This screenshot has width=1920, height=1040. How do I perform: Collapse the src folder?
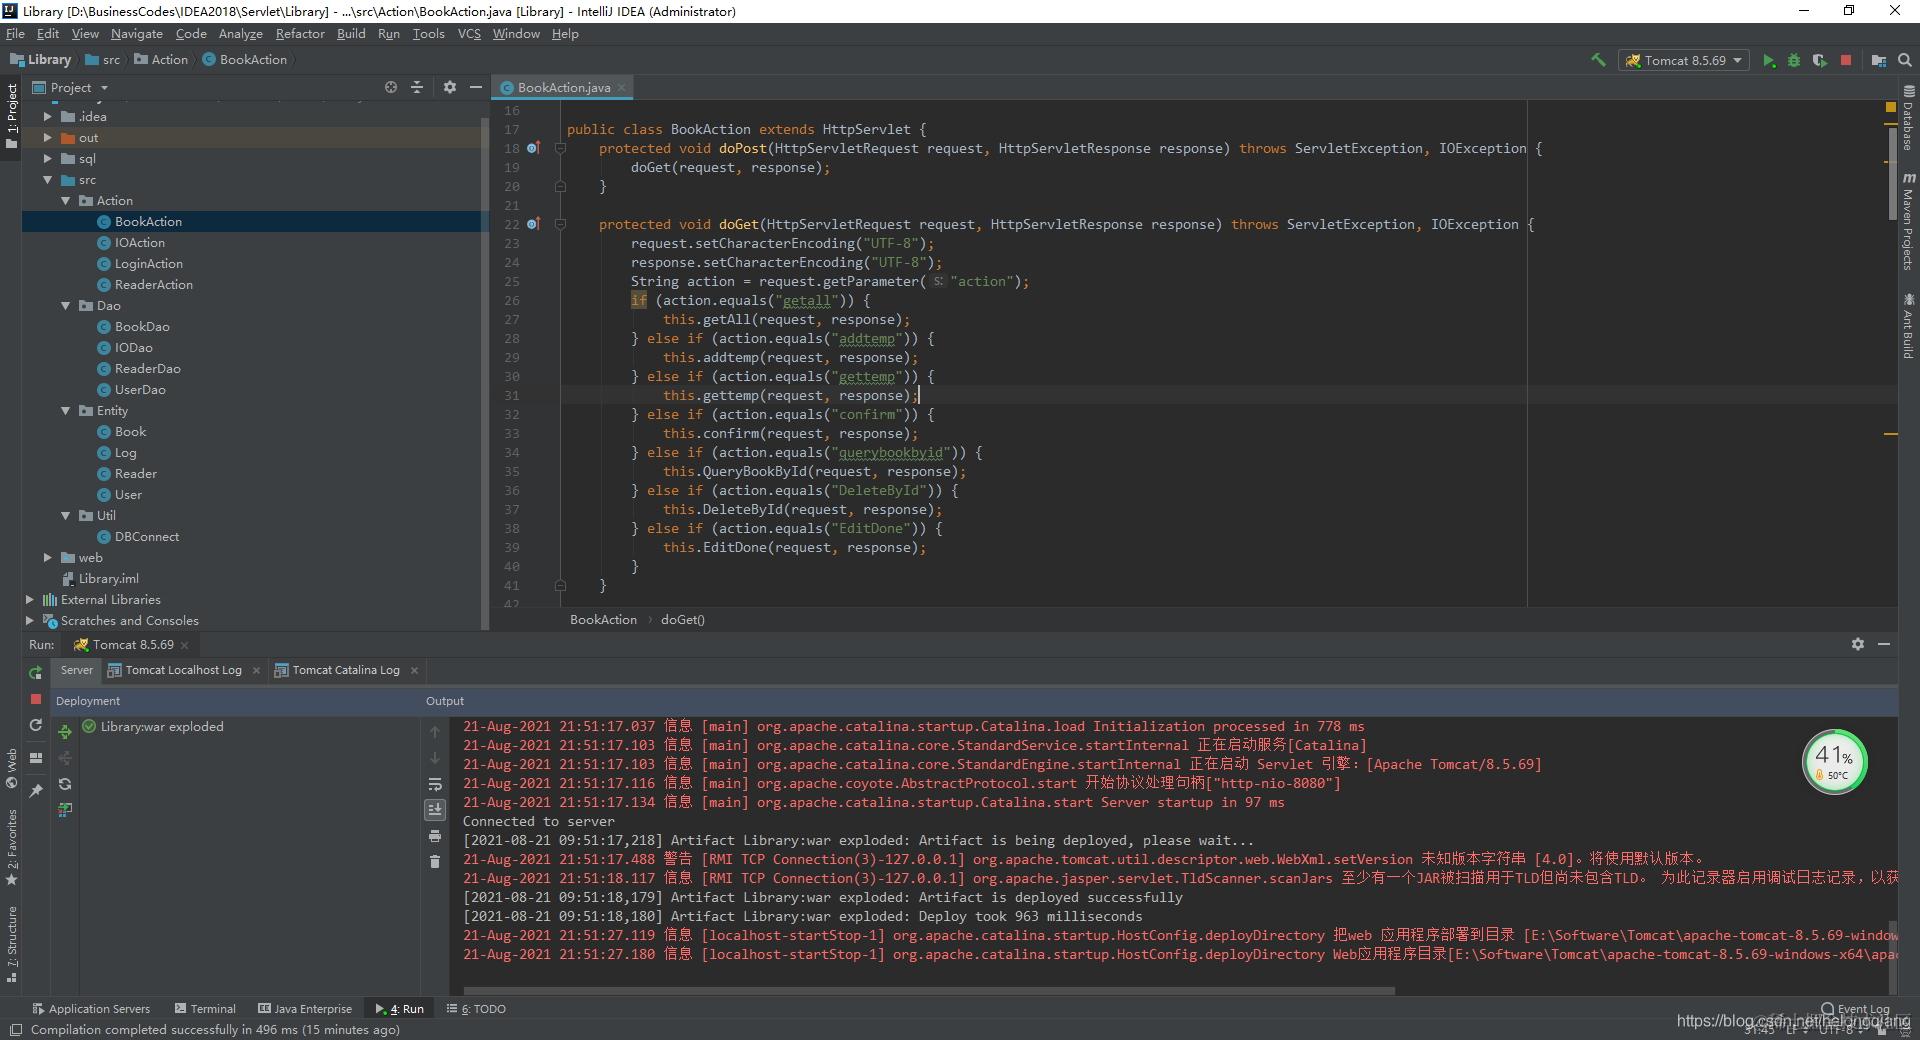pyautogui.click(x=47, y=180)
